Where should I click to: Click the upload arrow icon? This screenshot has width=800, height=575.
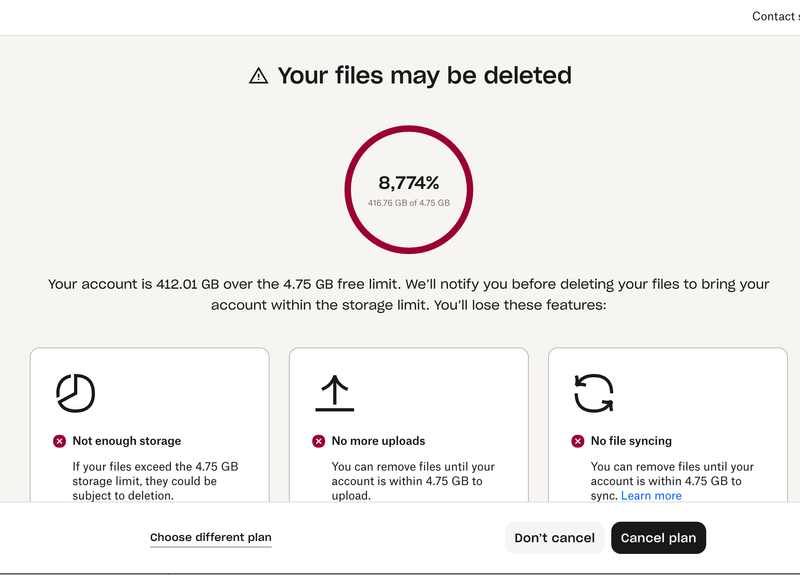[x=334, y=393]
